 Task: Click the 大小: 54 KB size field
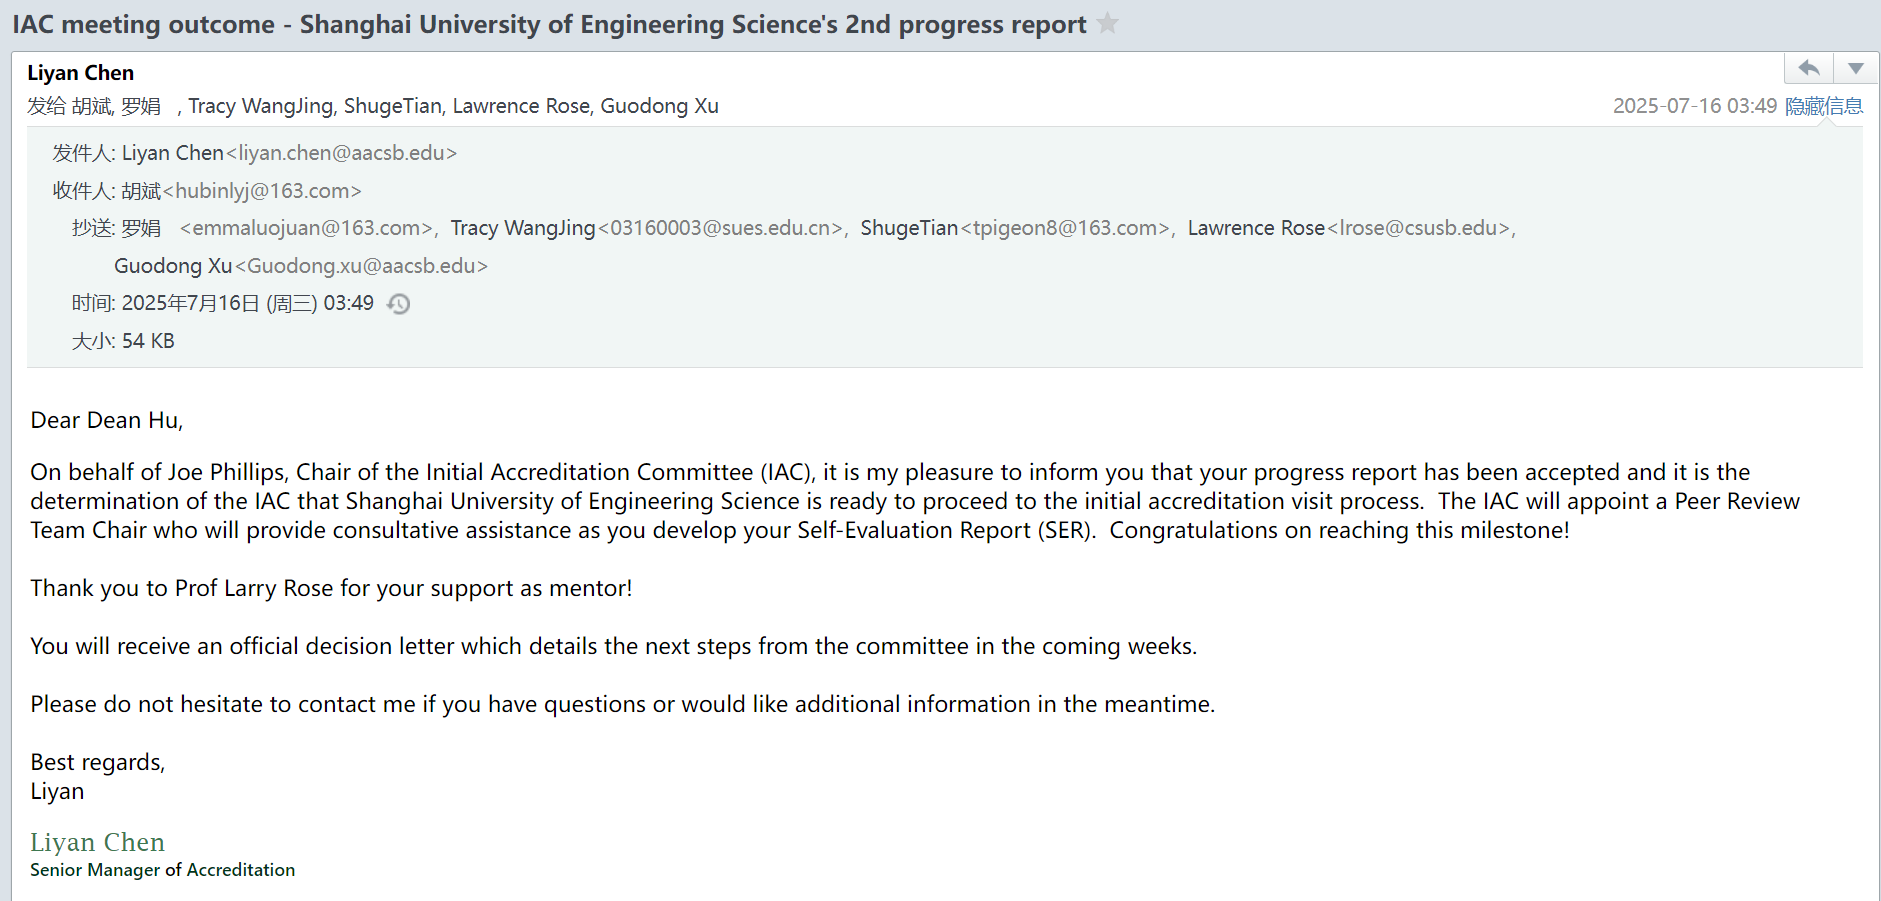pos(123,341)
